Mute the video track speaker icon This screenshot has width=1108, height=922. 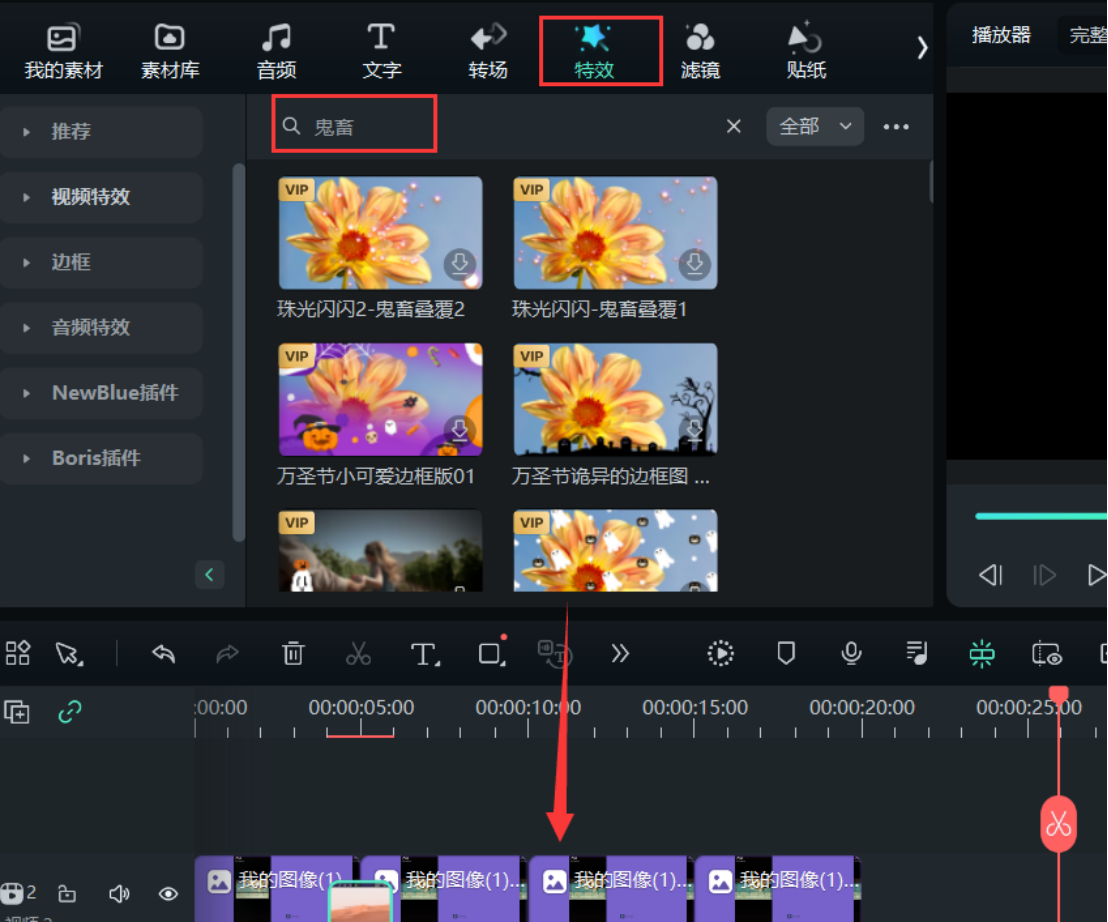[x=119, y=893]
